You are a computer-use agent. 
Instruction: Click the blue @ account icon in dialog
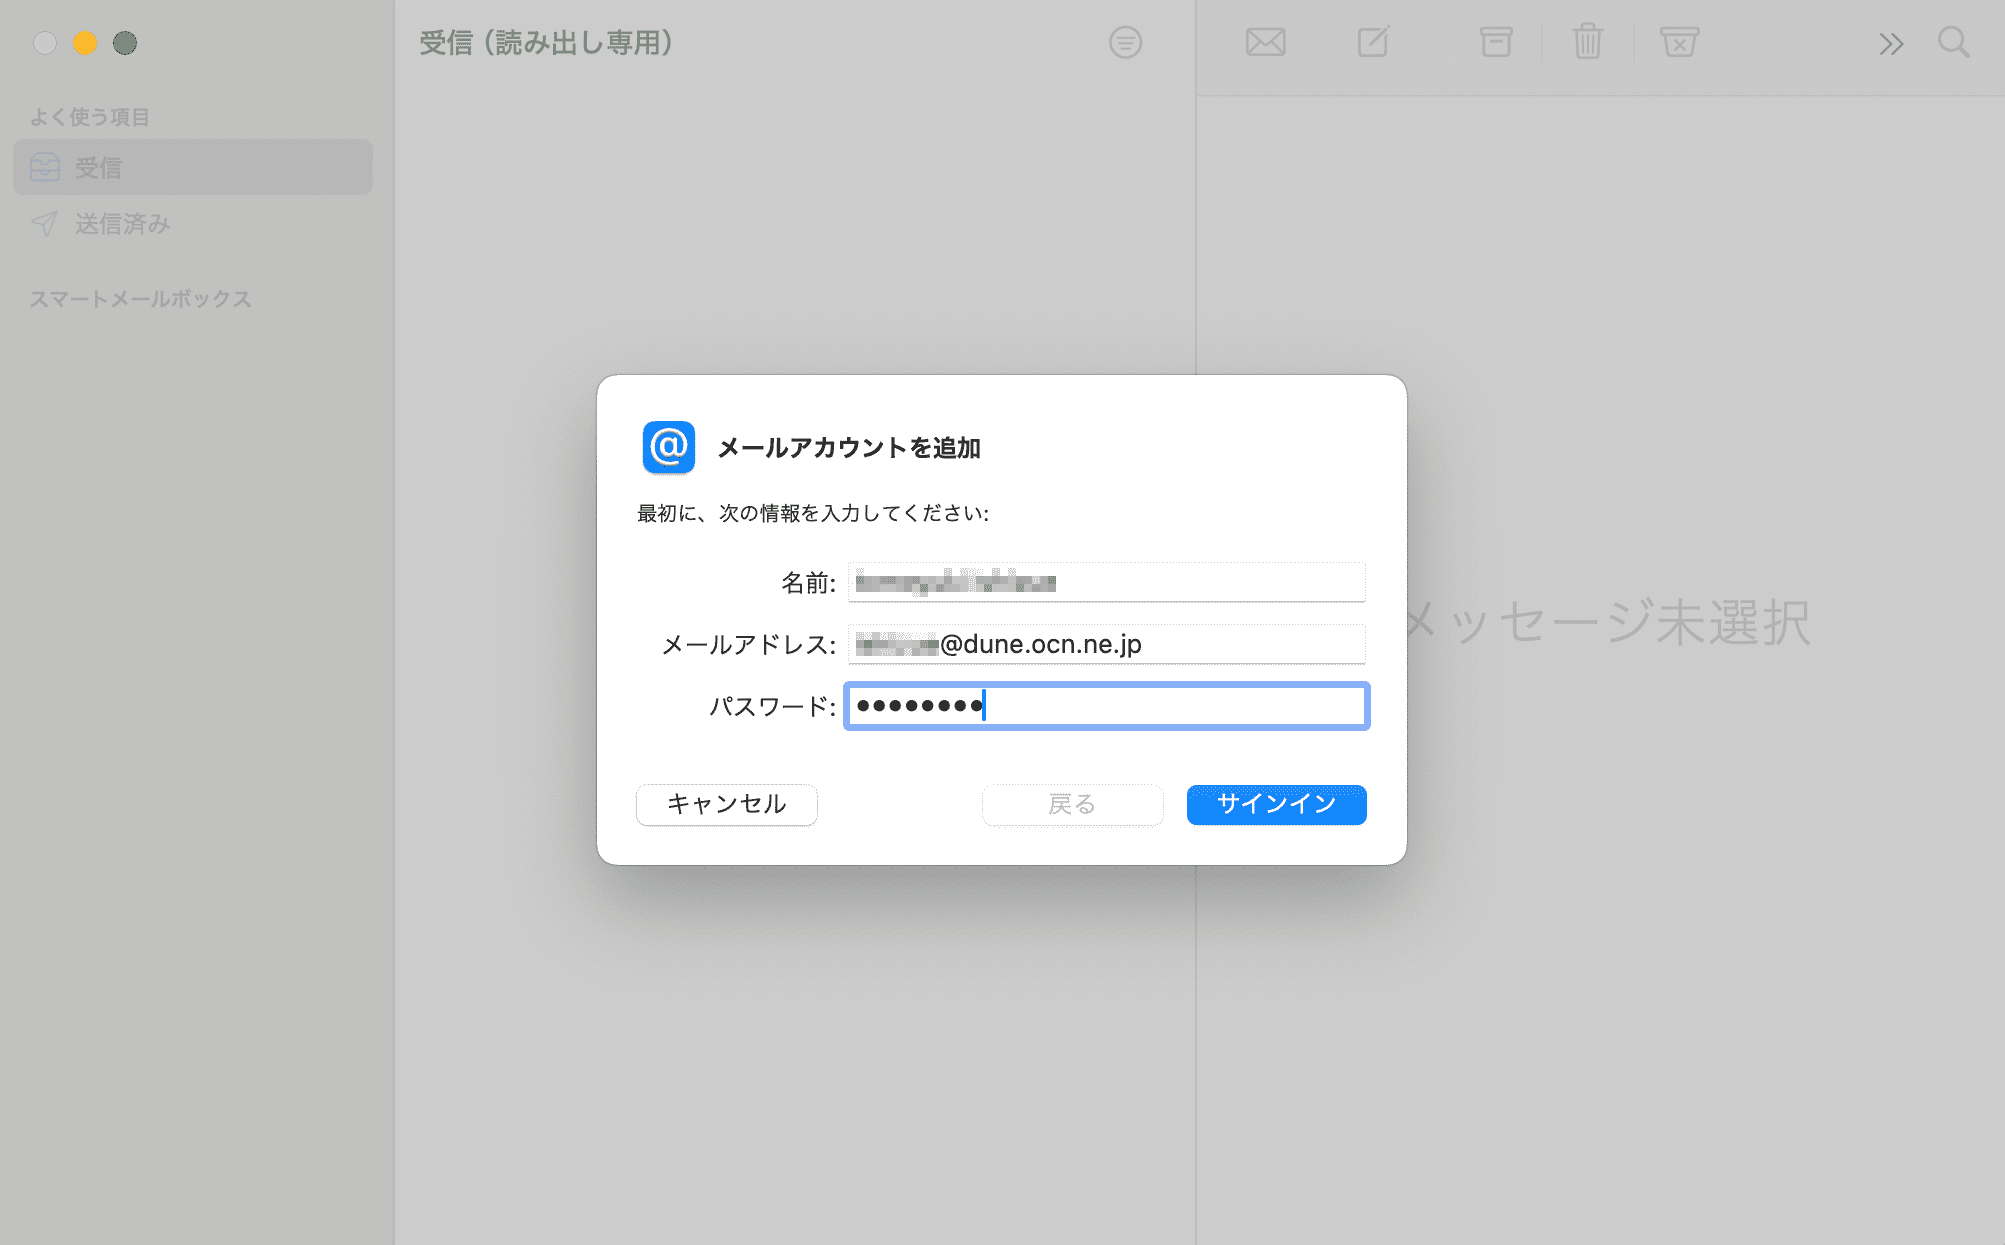tap(669, 447)
